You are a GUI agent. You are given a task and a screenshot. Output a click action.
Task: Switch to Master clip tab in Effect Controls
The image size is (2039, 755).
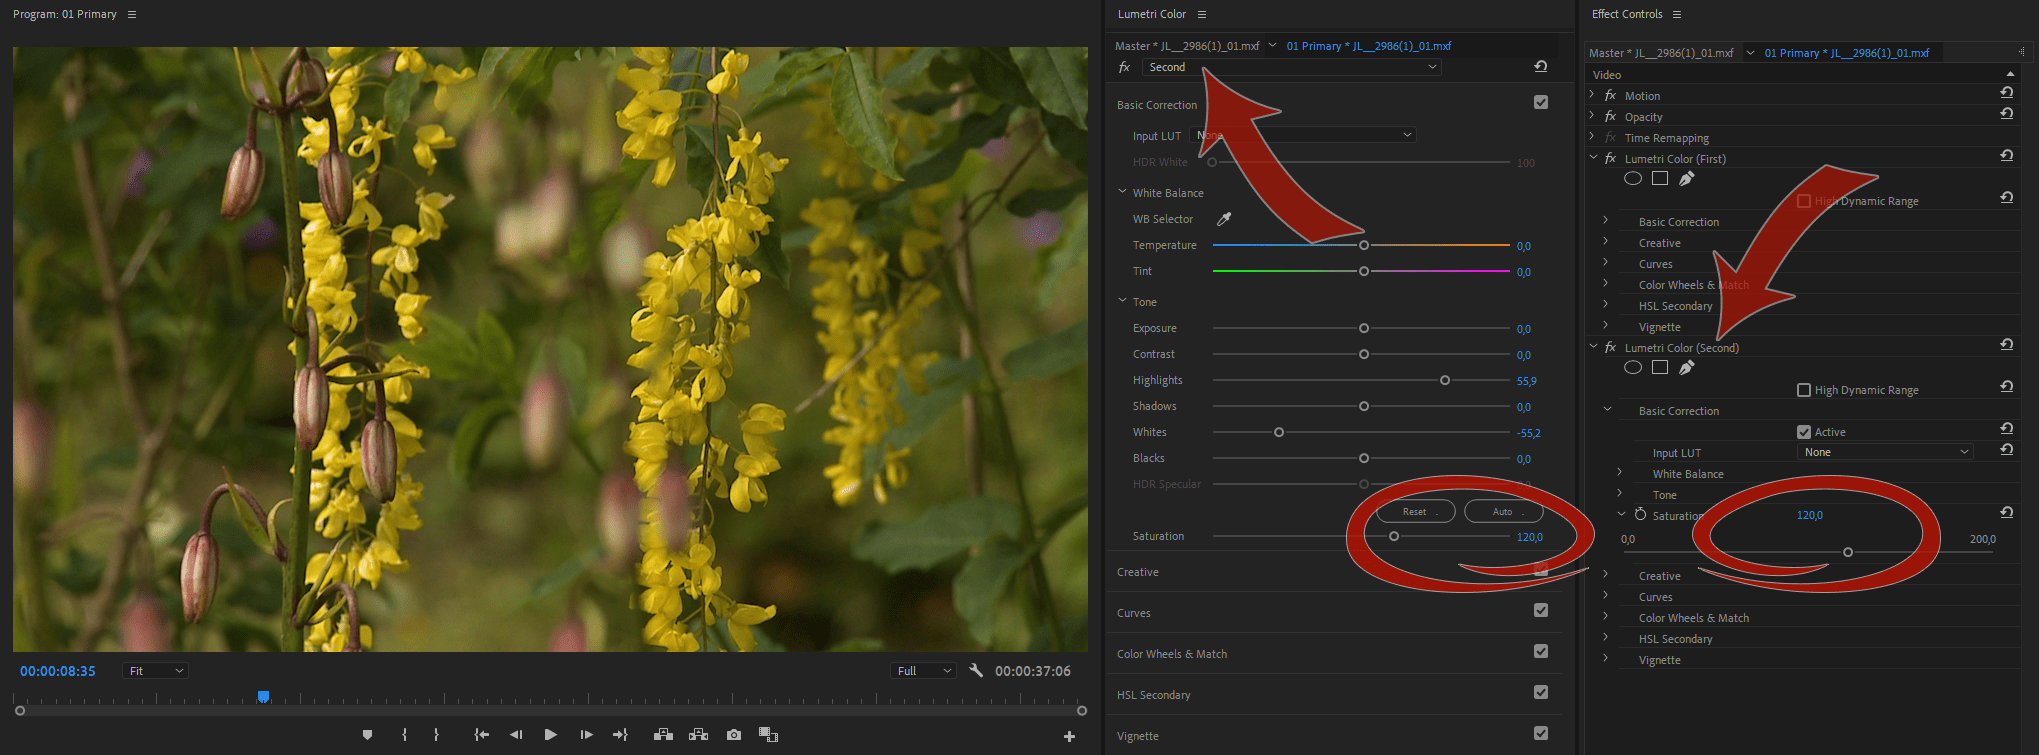(x=1661, y=53)
